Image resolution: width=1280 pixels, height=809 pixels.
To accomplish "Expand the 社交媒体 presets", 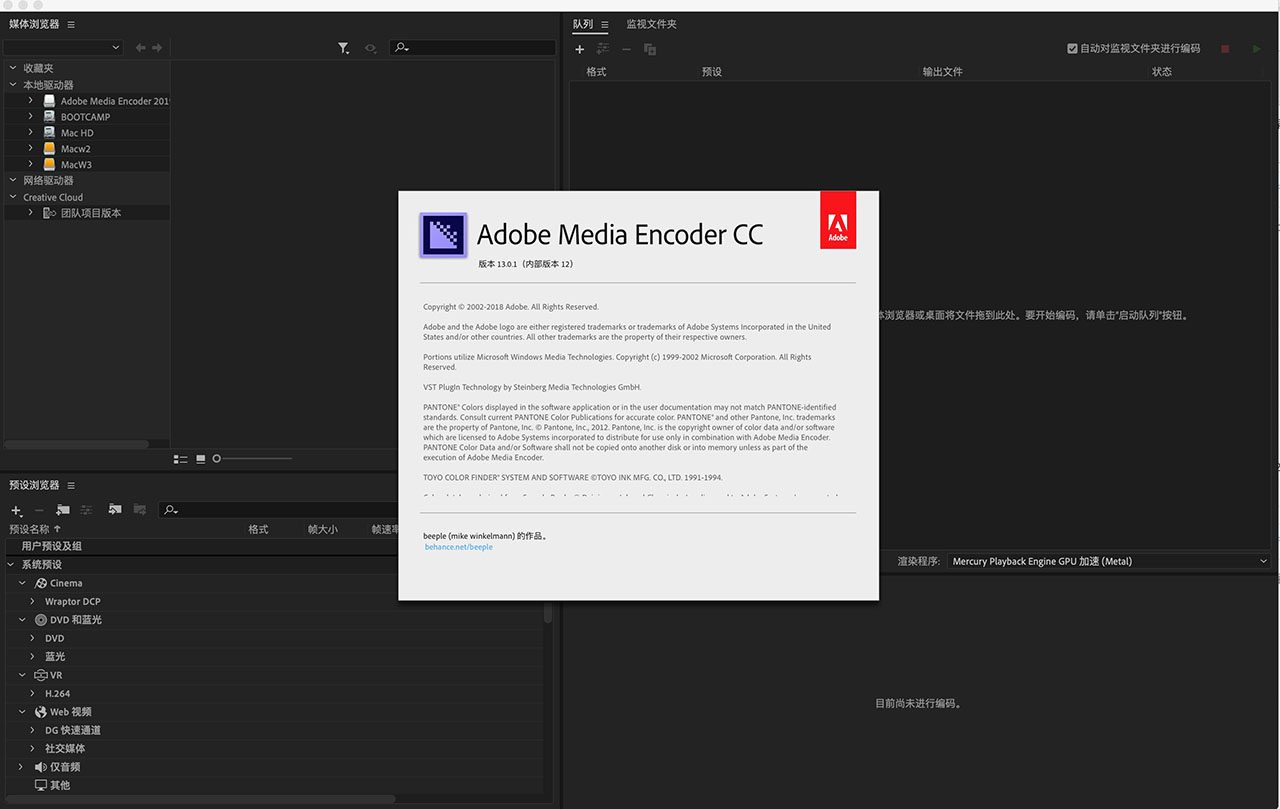I will pyautogui.click(x=33, y=748).
